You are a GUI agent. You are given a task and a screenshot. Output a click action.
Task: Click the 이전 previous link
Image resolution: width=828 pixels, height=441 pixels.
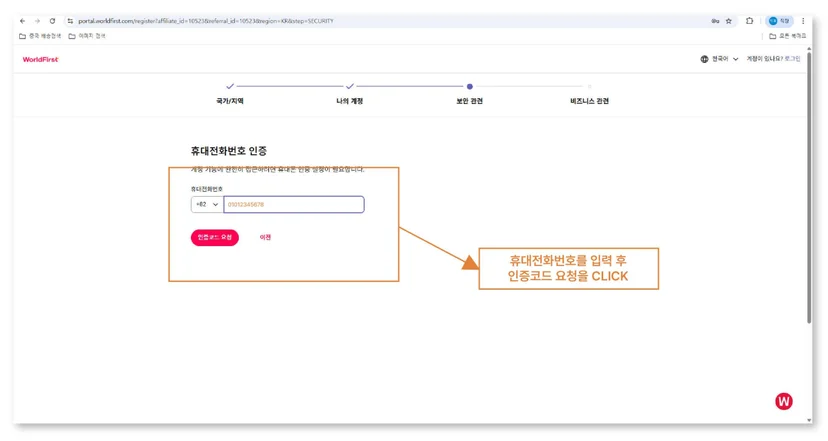pyautogui.click(x=265, y=237)
